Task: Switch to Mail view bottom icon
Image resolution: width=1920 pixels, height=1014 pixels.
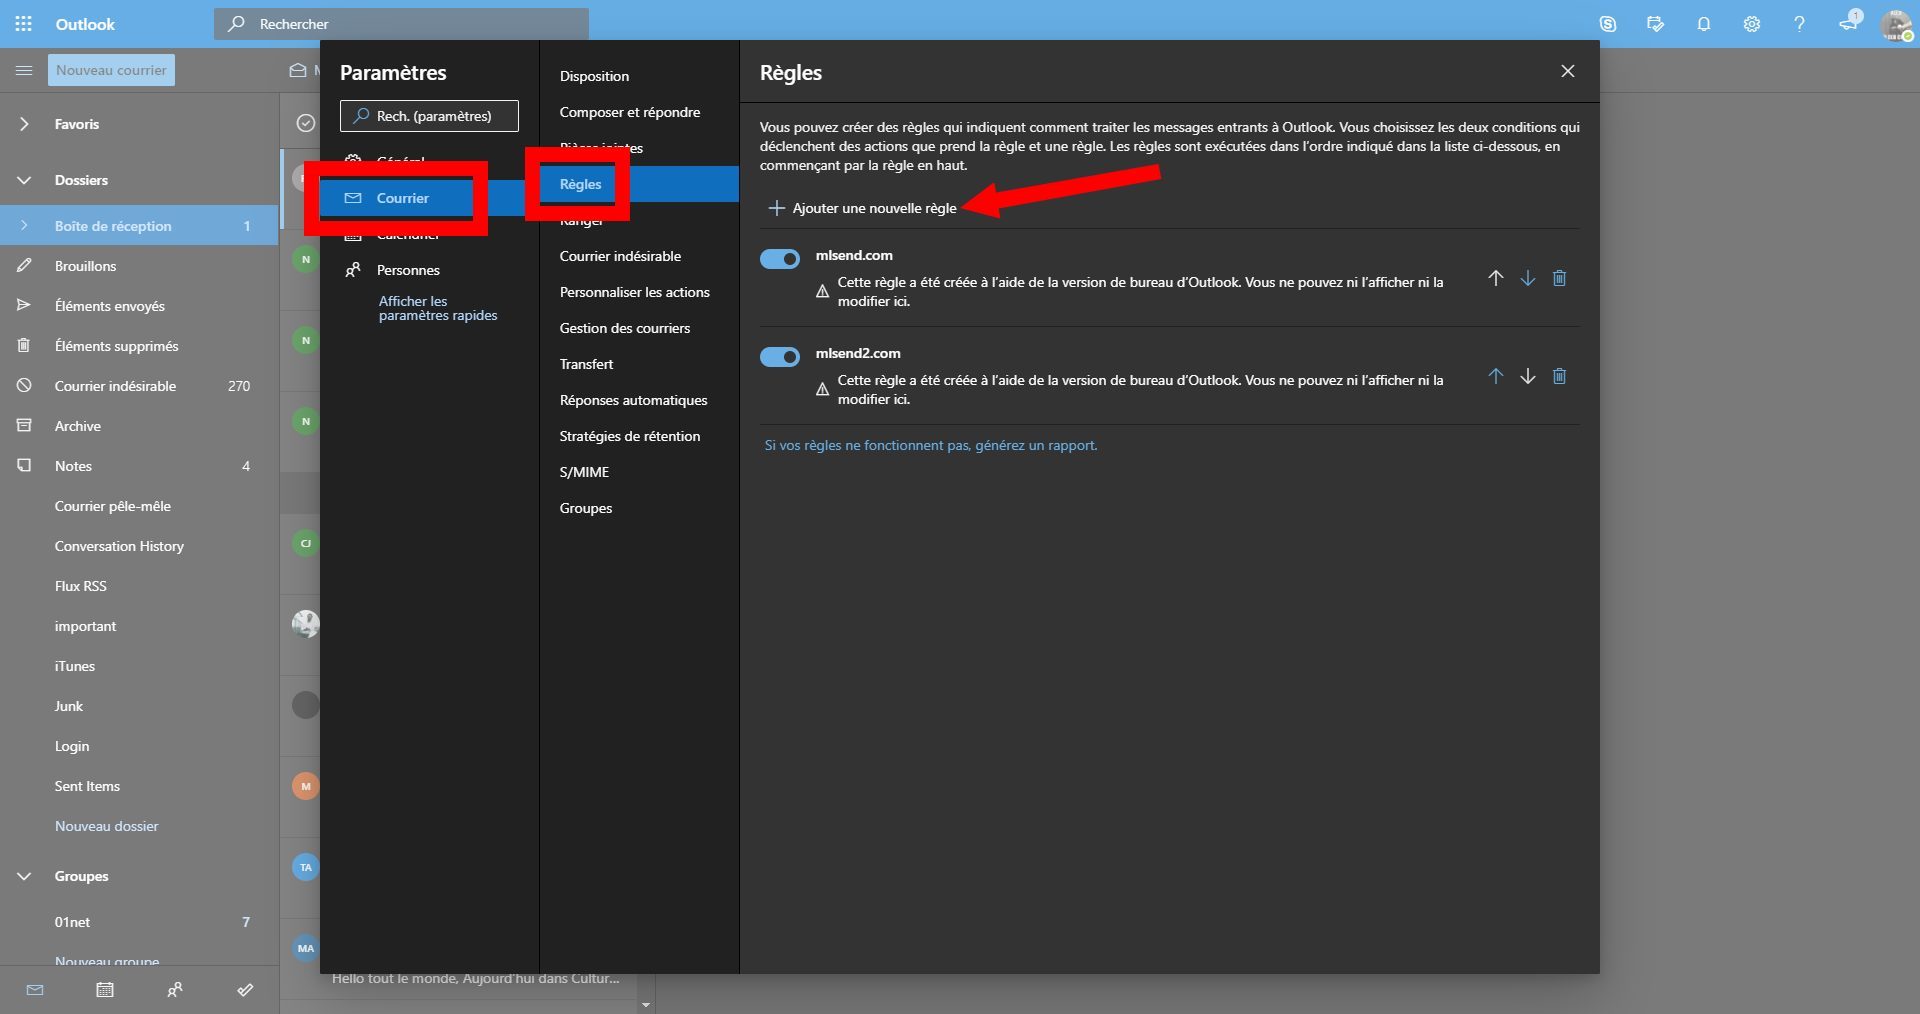Action: 35,990
